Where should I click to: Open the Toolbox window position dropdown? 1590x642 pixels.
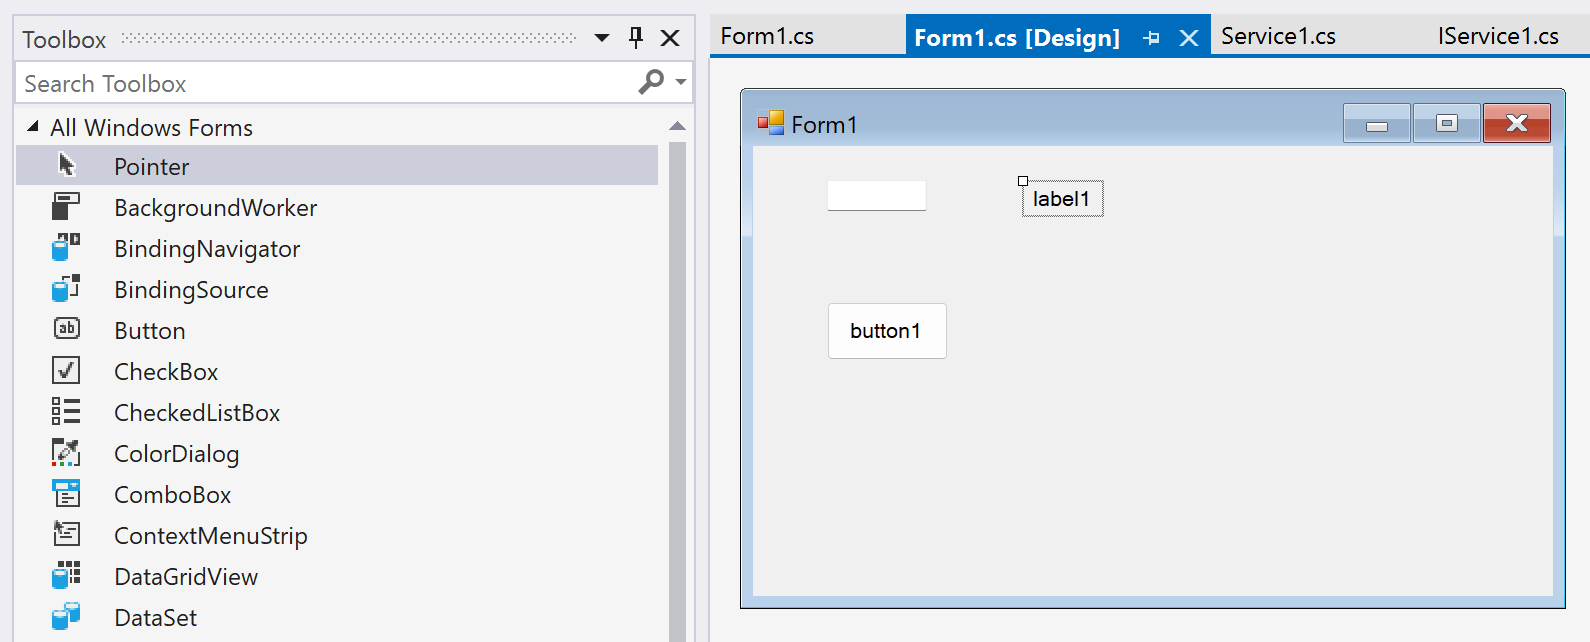pyautogui.click(x=602, y=38)
